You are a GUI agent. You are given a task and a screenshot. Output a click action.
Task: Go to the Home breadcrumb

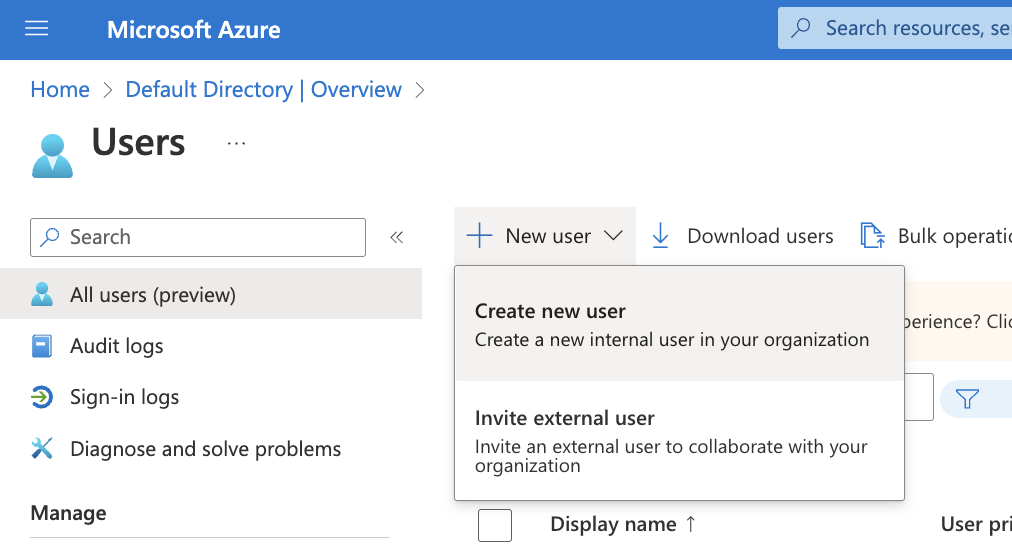pyautogui.click(x=60, y=89)
